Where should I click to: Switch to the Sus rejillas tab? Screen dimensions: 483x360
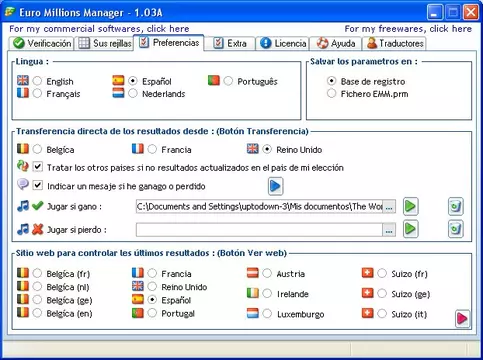coord(105,43)
